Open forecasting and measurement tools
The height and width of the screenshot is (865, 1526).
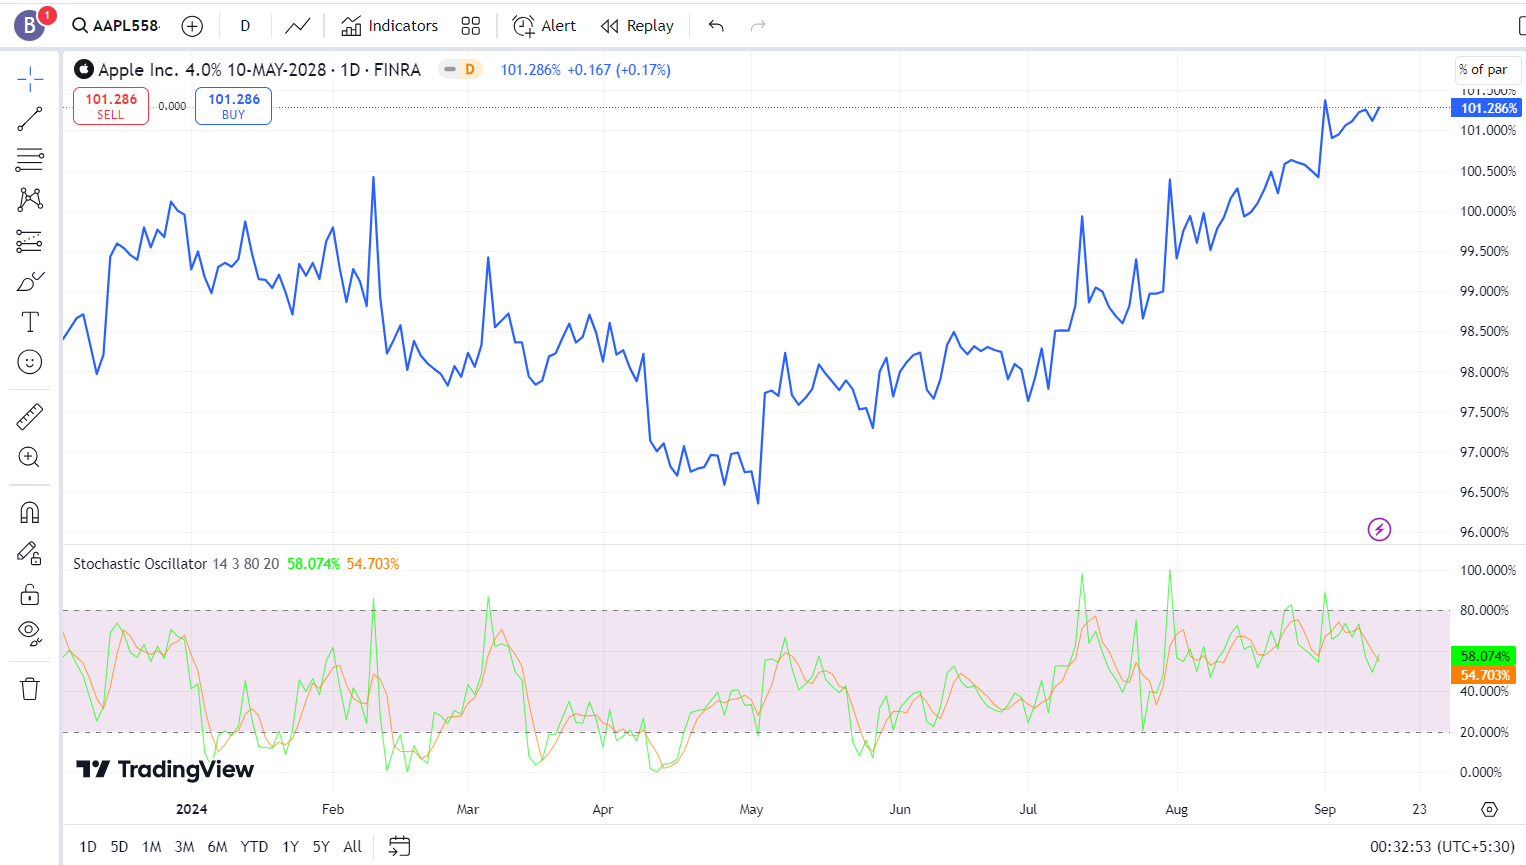(x=30, y=241)
